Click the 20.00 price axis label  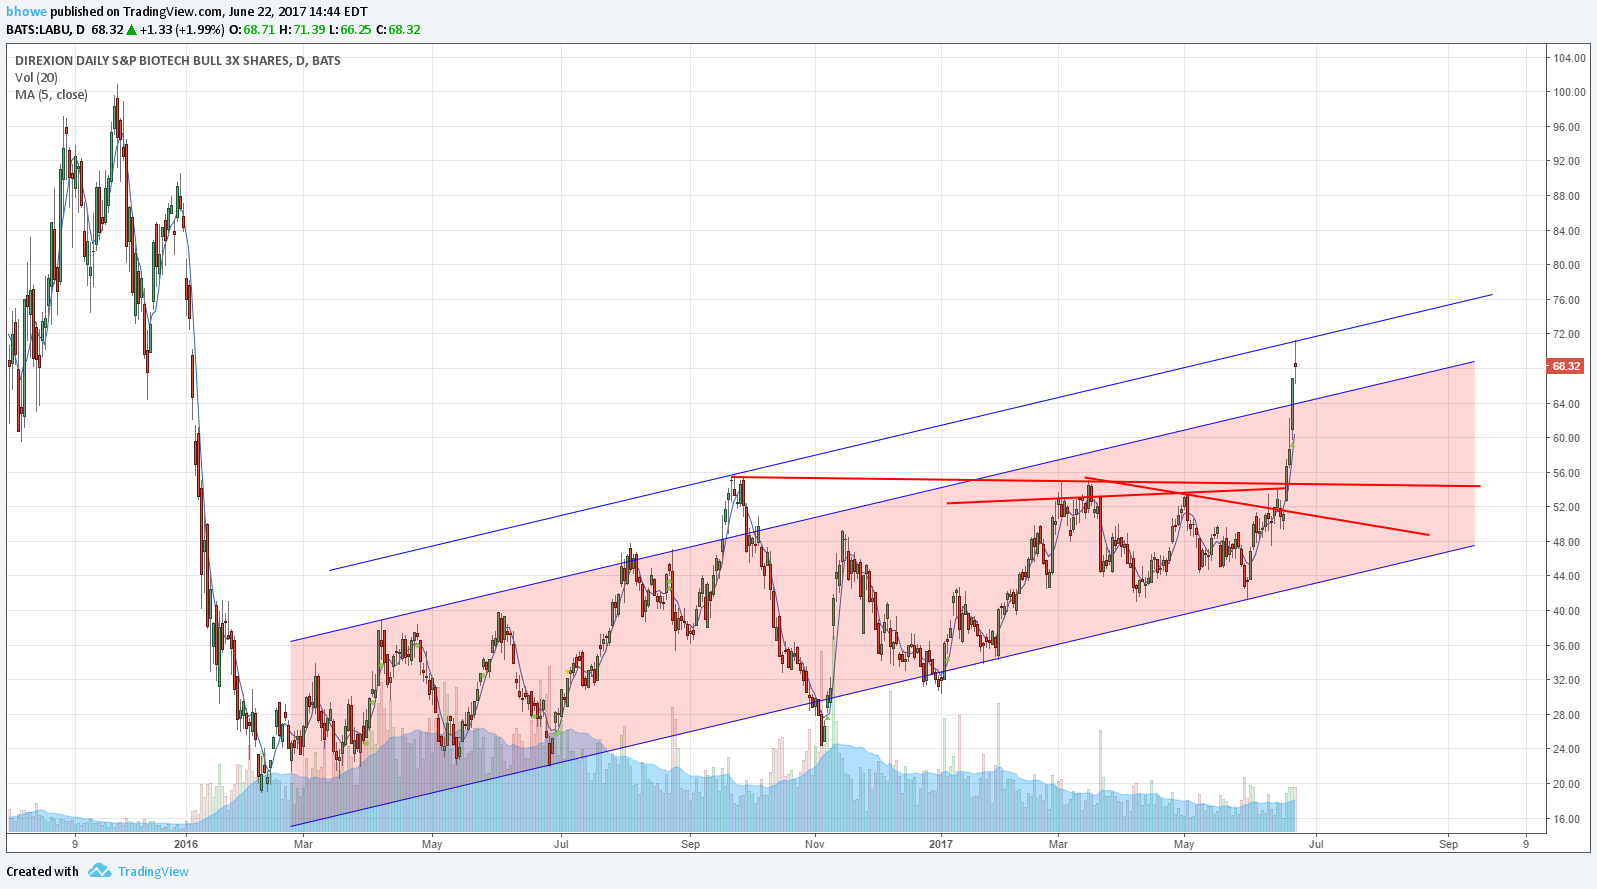pyautogui.click(x=1567, y=784)
